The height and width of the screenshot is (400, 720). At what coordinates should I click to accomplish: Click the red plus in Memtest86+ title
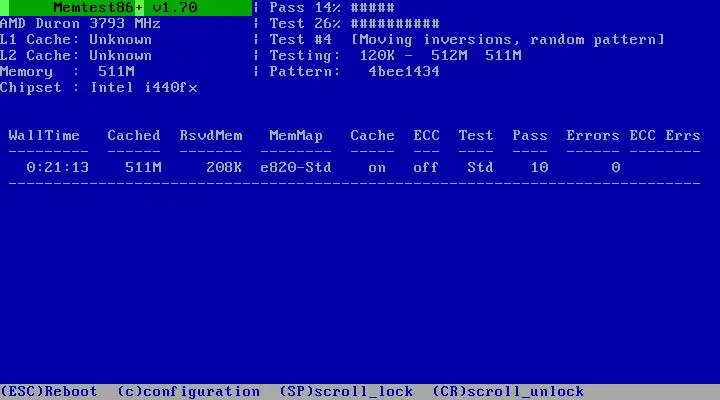(139, 8)
